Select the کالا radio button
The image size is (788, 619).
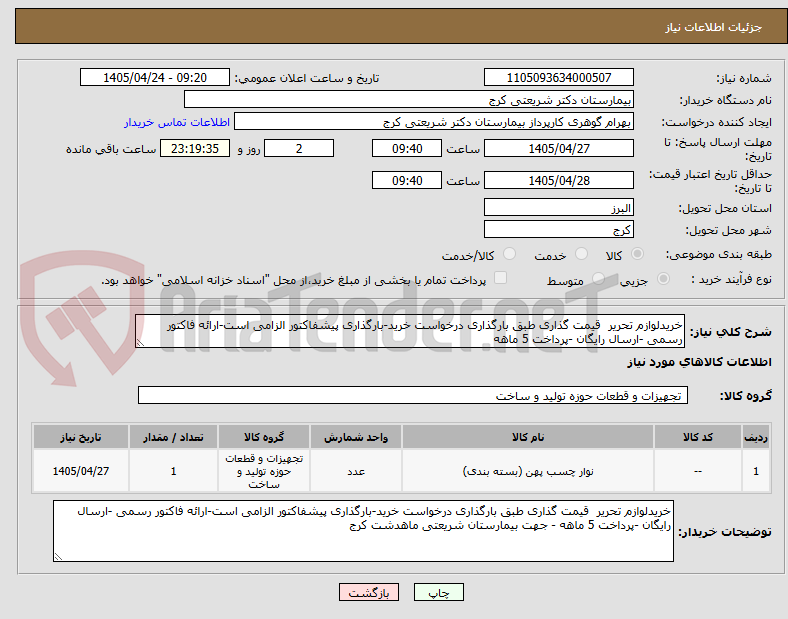pyautogui.click(x=637, y=254)
